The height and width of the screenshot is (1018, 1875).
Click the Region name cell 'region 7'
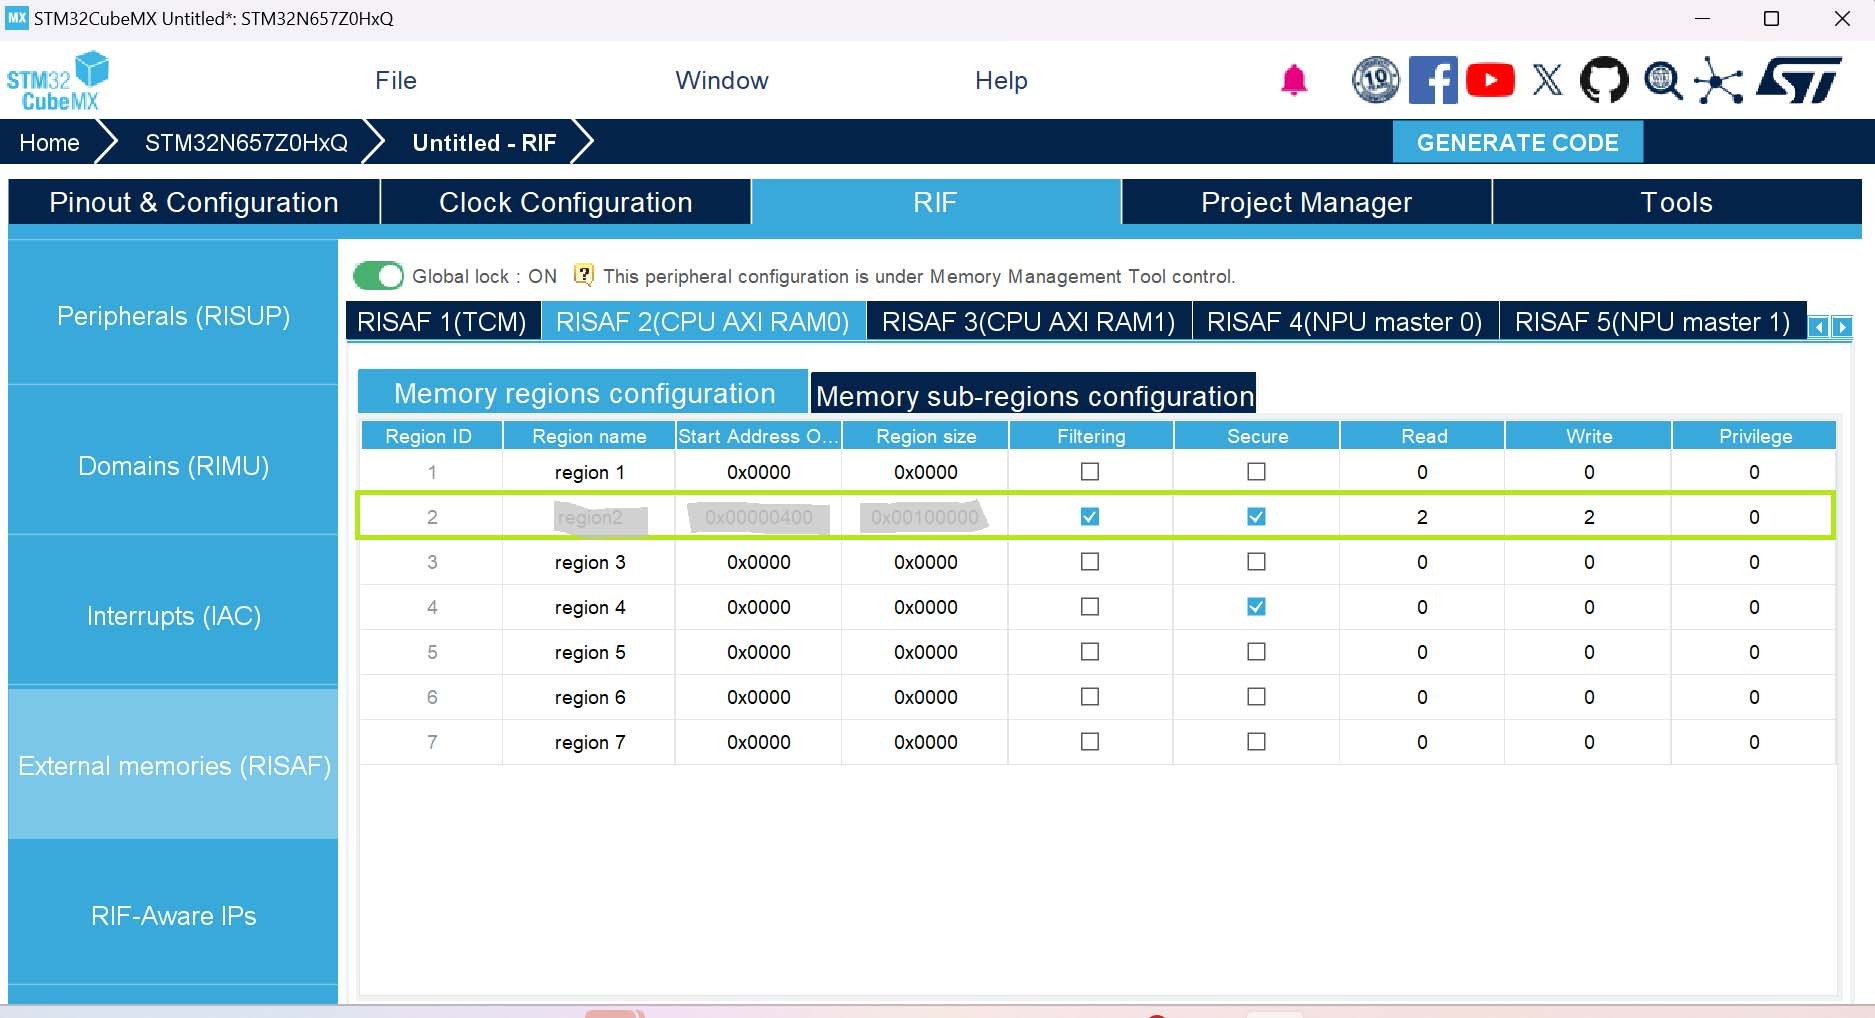click(589, 742)
